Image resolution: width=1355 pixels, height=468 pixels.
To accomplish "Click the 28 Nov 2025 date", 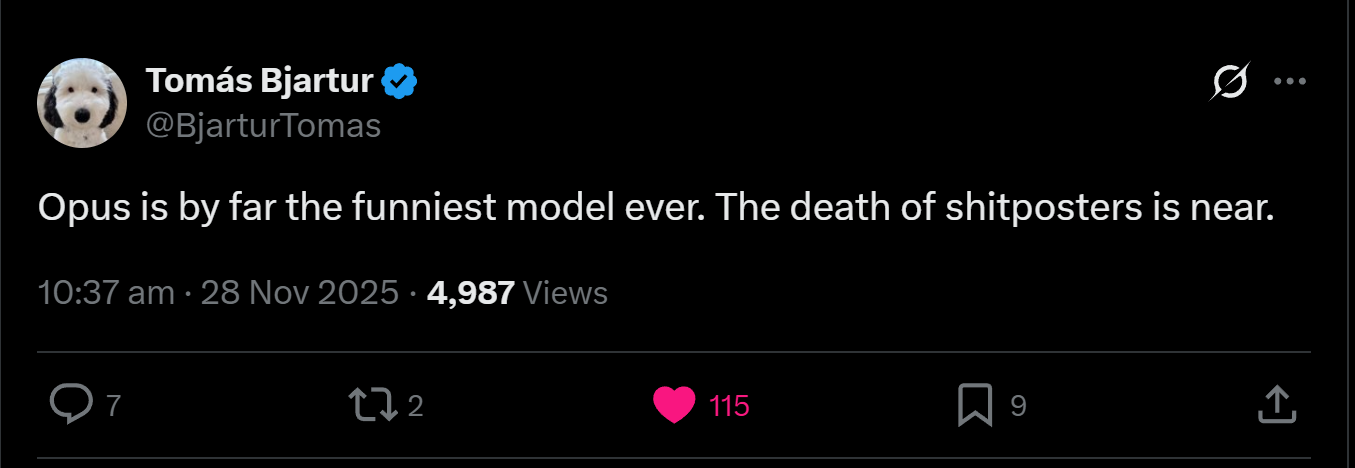I will coord(301,292).
